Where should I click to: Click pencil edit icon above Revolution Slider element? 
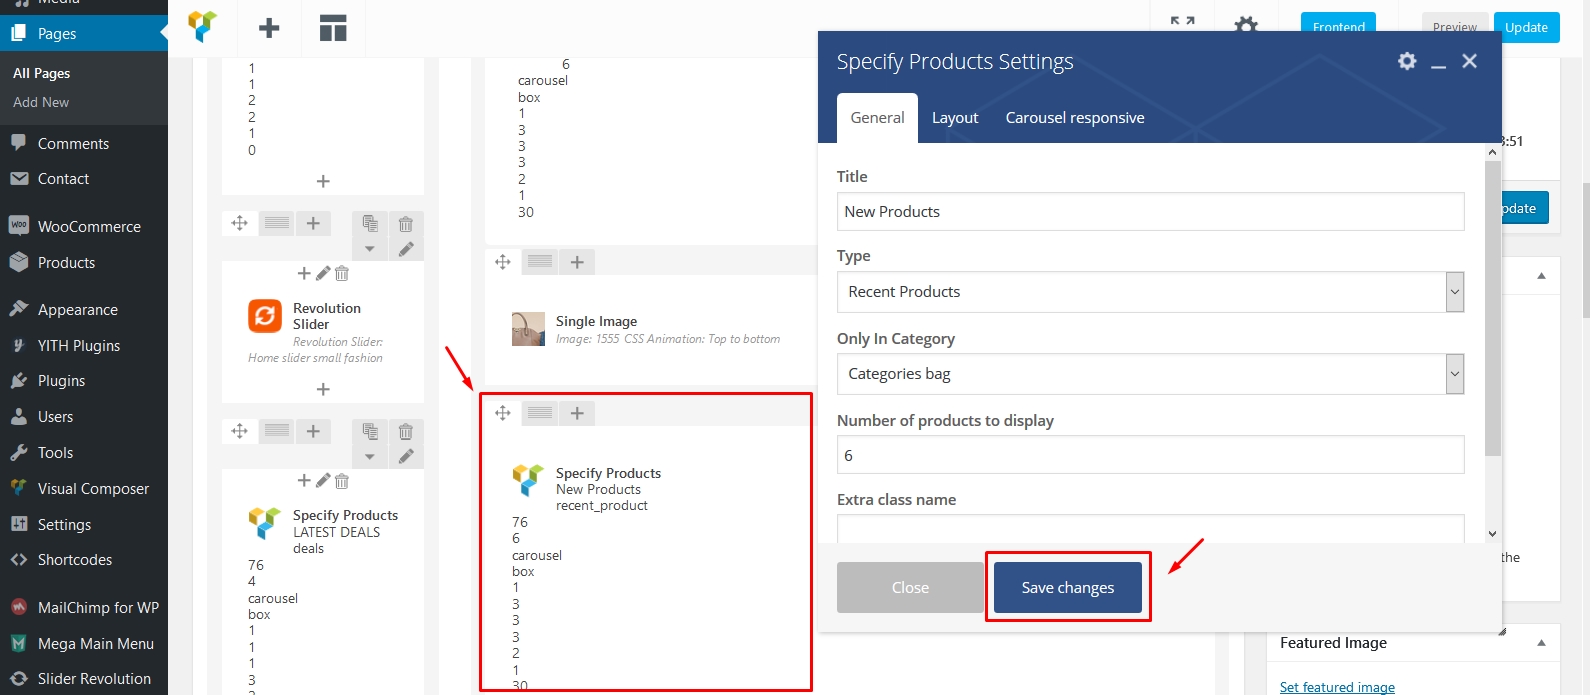coord(323,273)
